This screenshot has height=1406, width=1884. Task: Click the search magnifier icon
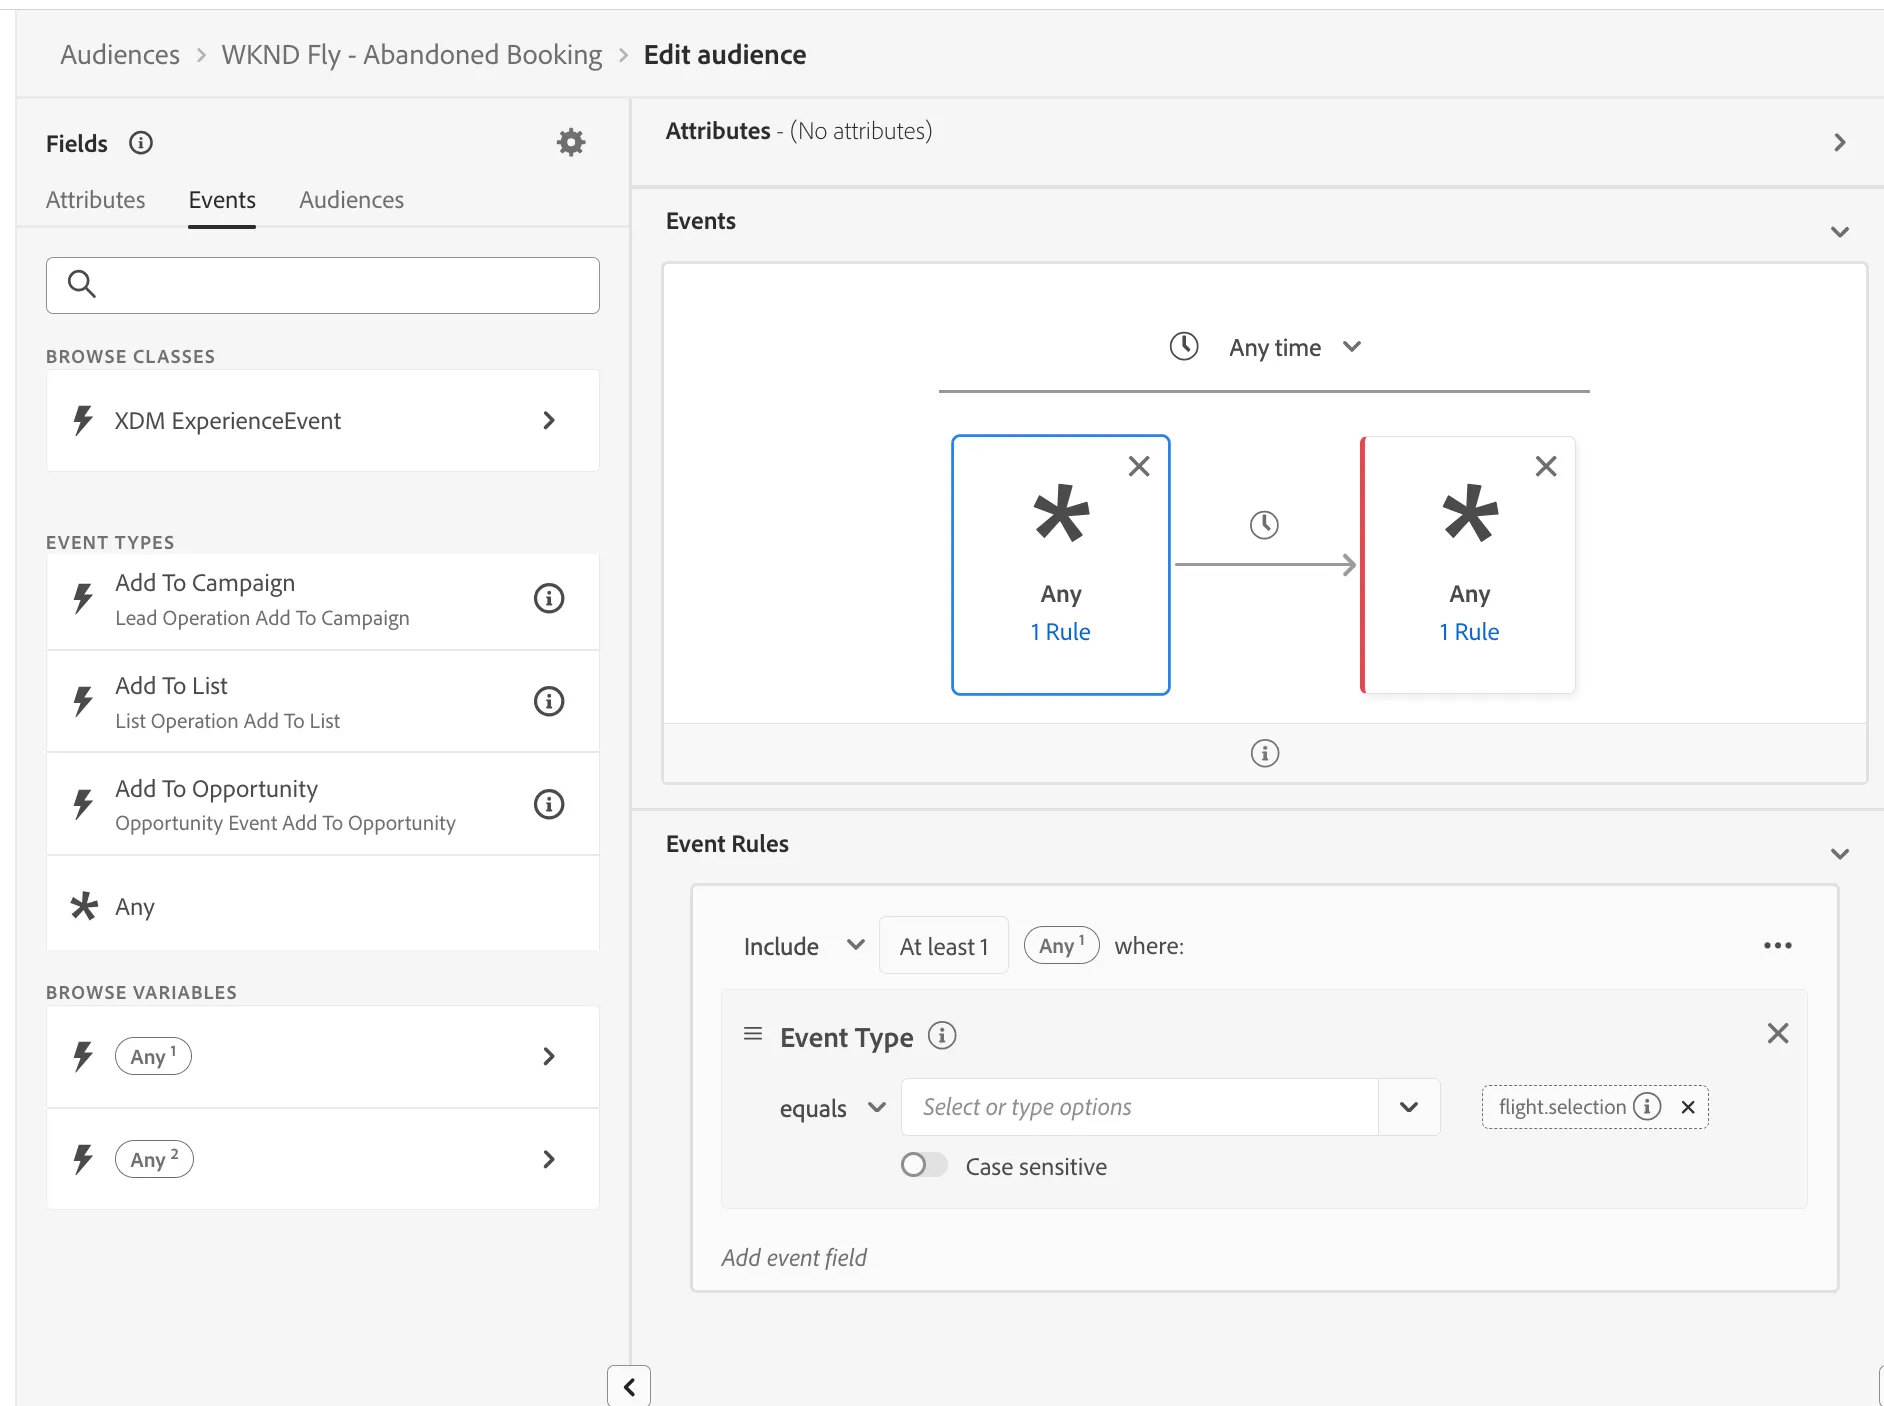coord(82,285)
